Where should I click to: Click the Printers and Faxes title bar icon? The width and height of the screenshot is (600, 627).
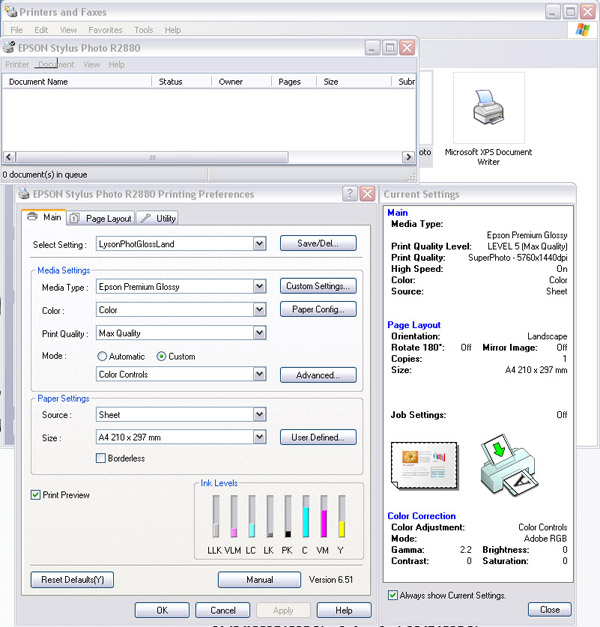11,12
